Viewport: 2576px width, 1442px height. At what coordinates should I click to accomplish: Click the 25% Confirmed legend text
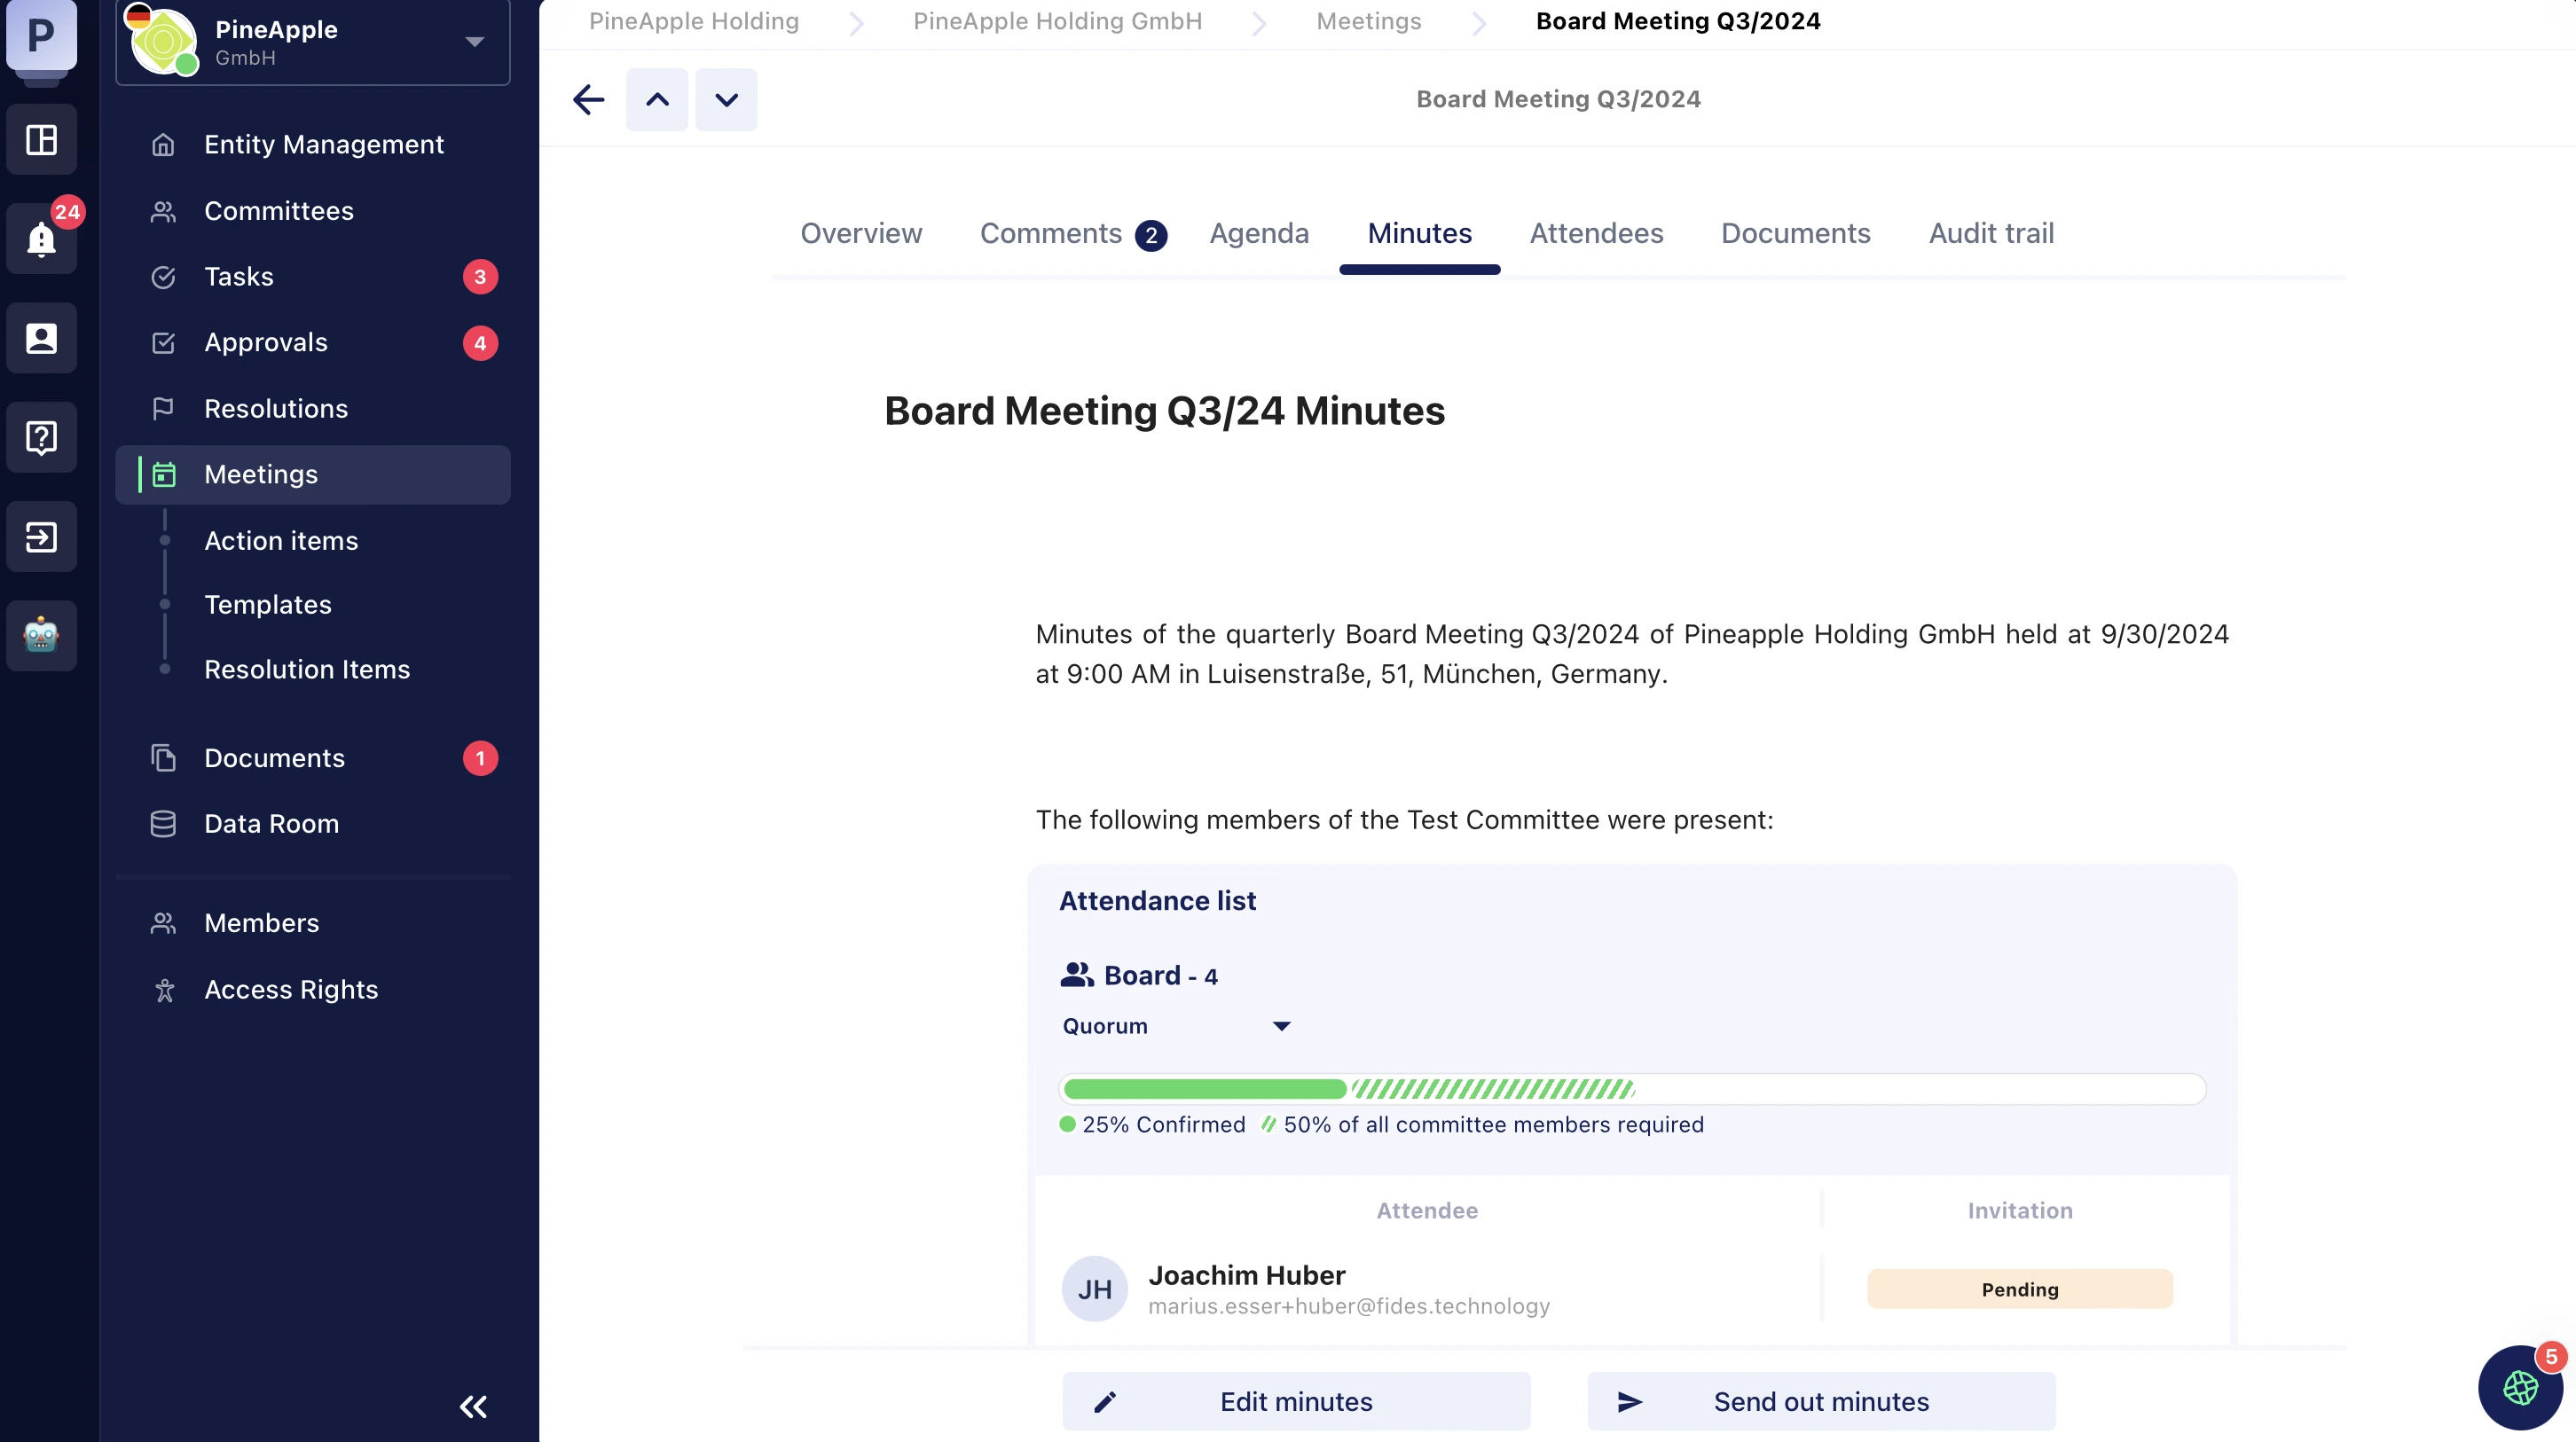1163,1124
